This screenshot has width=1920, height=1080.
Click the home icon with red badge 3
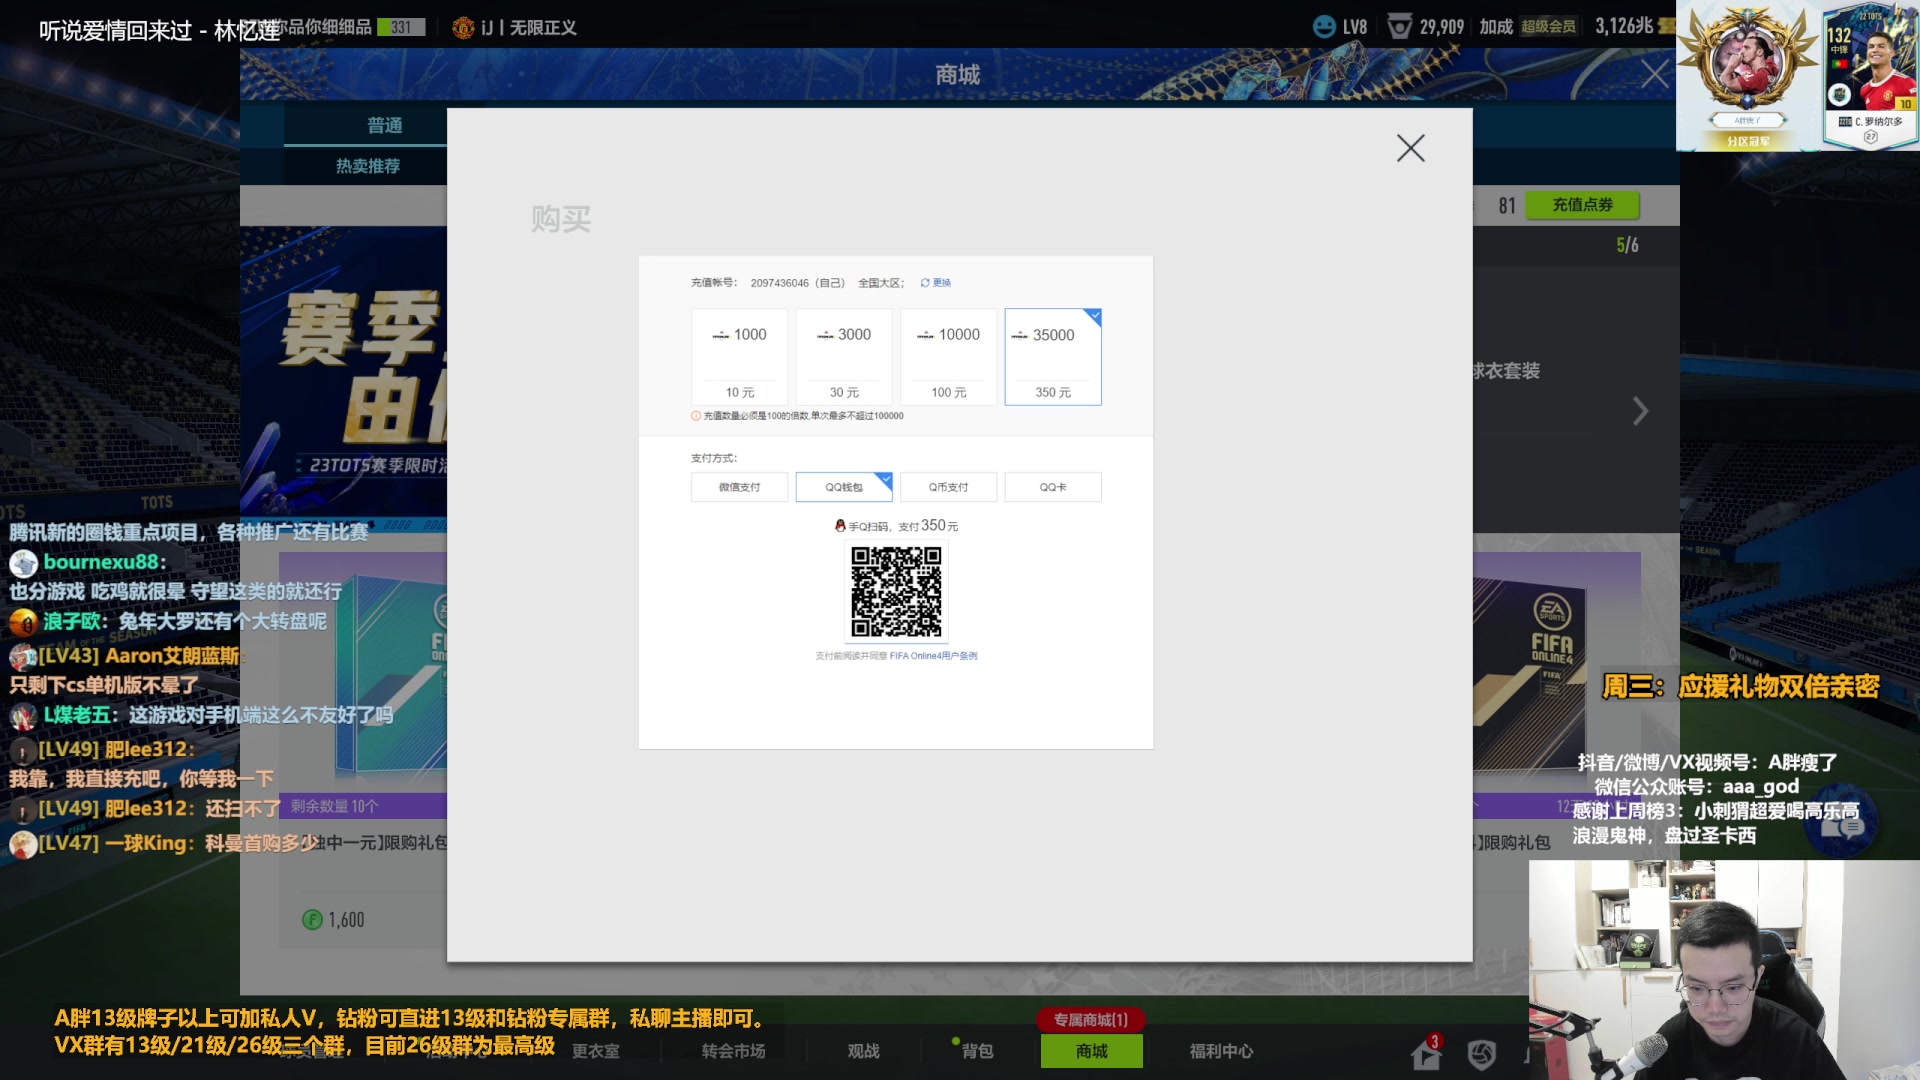click(x=1424, y=1054)
